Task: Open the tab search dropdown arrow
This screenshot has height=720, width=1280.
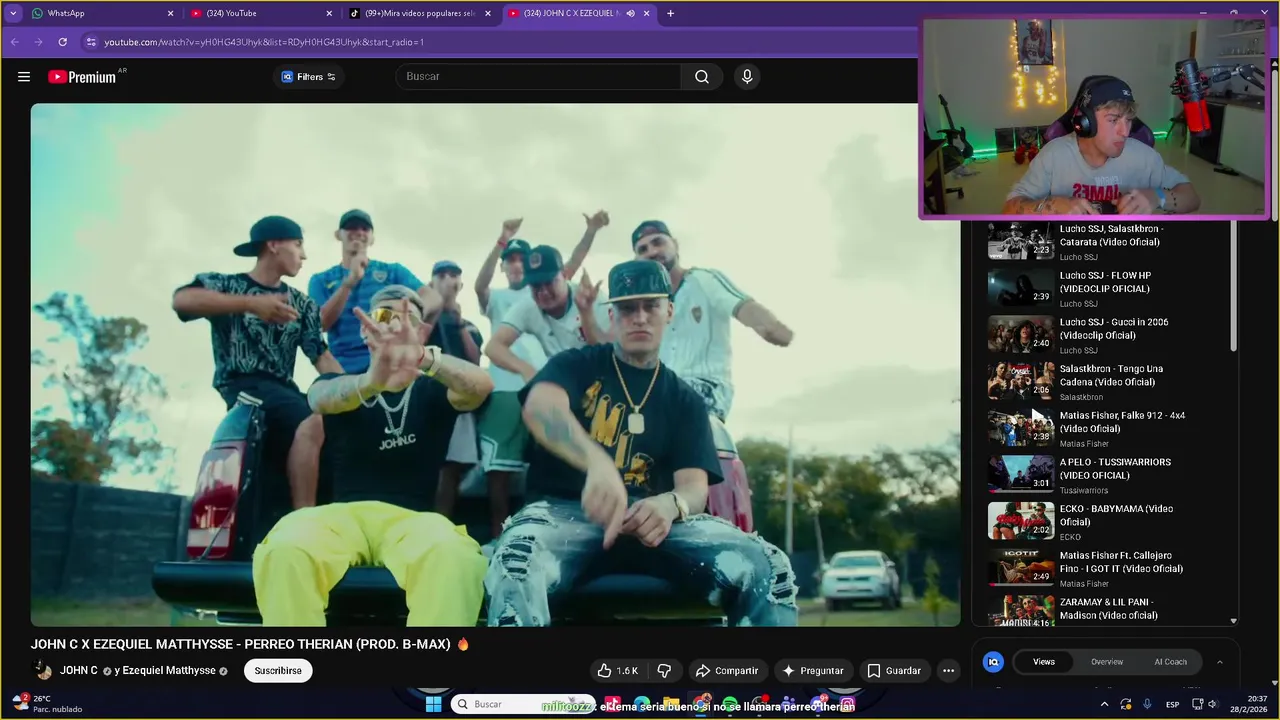Action: coord(13,13)
